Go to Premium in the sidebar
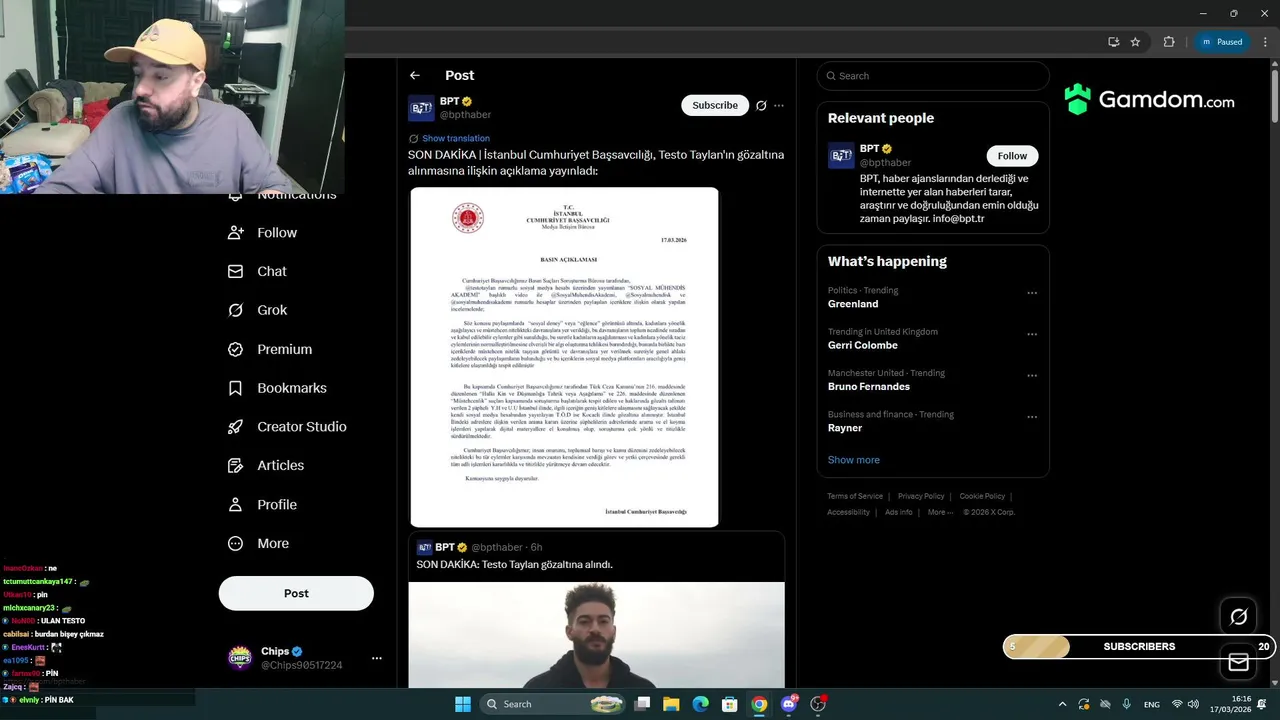The image size is (1280, 720). [284, 349]
